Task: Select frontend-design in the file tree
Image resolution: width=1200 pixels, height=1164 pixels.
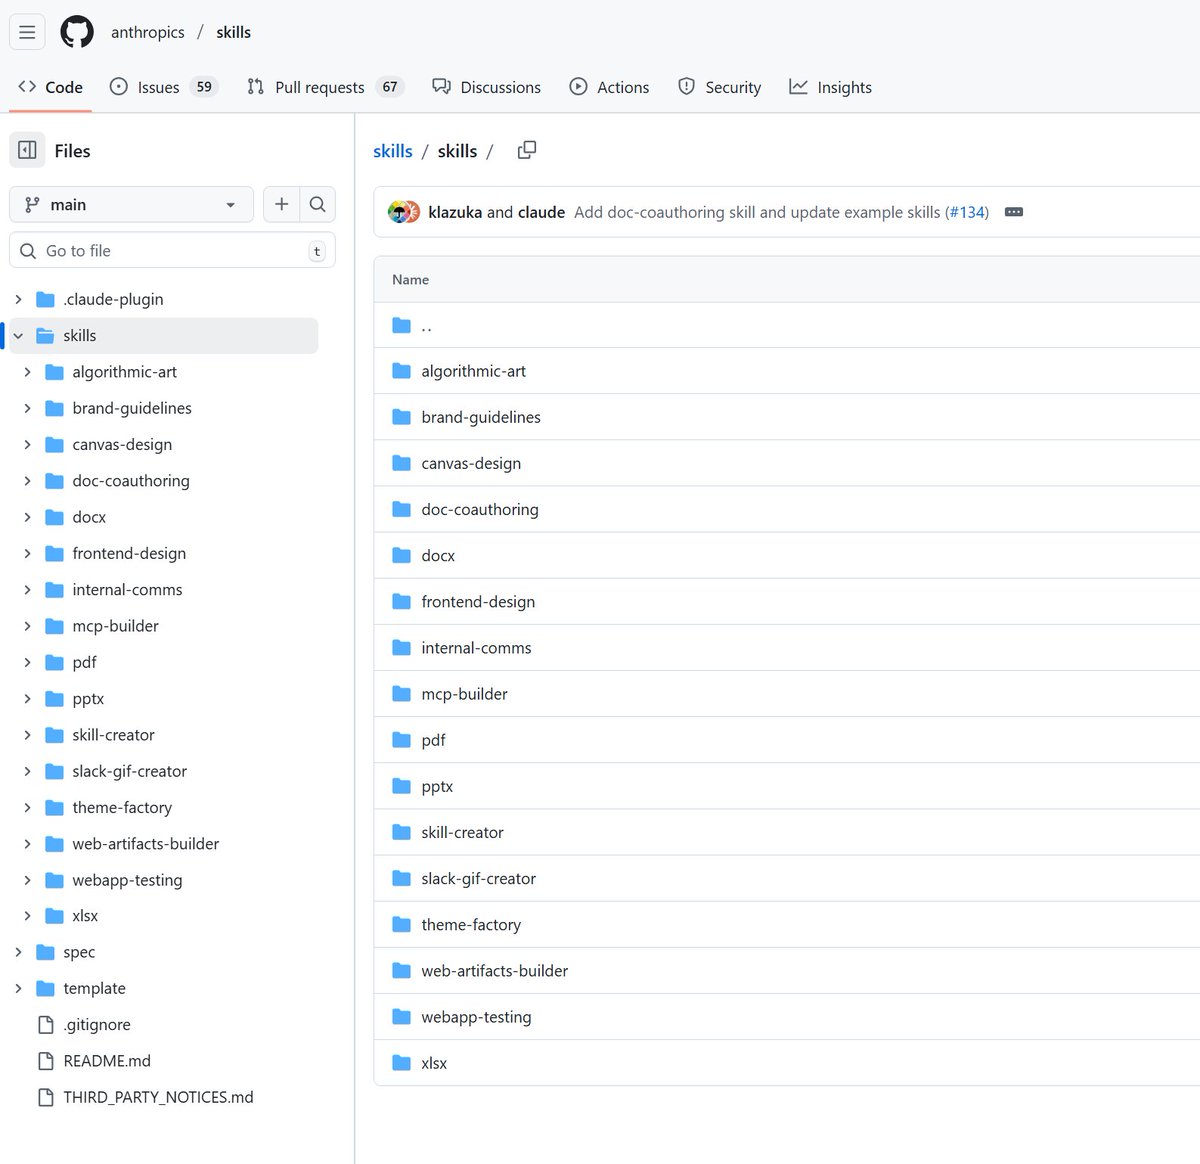Action: [x=129, y=553]
